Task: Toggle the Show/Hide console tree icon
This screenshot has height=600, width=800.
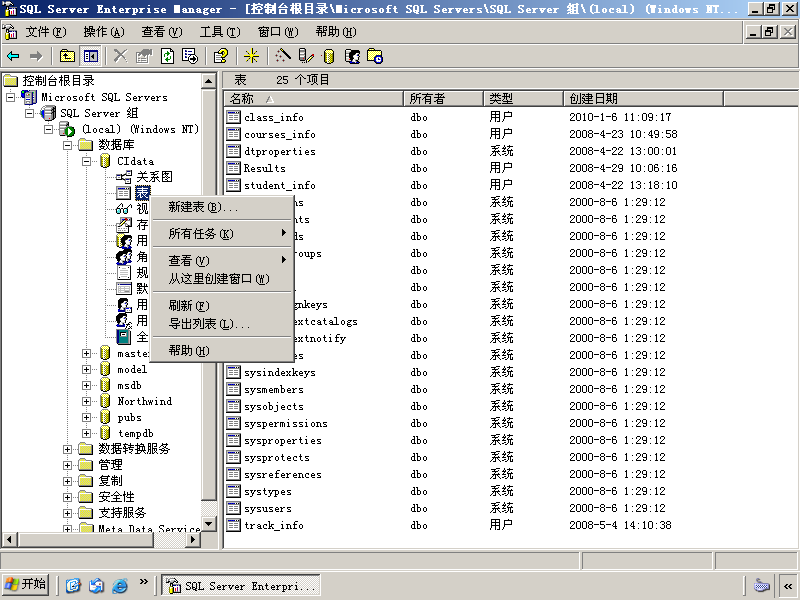Action: [x=91, y=56]
